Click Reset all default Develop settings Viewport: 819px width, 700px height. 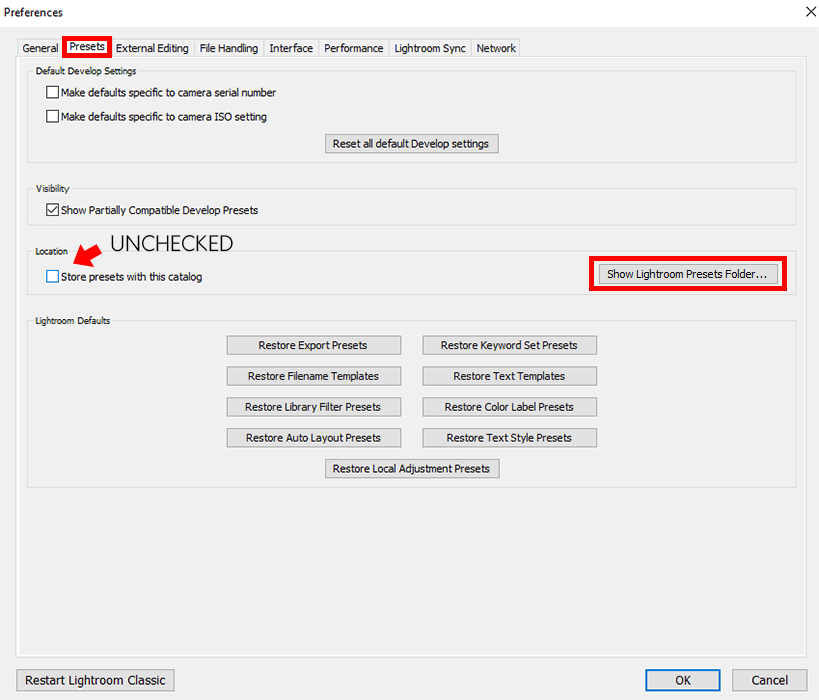tap(411, 144)
